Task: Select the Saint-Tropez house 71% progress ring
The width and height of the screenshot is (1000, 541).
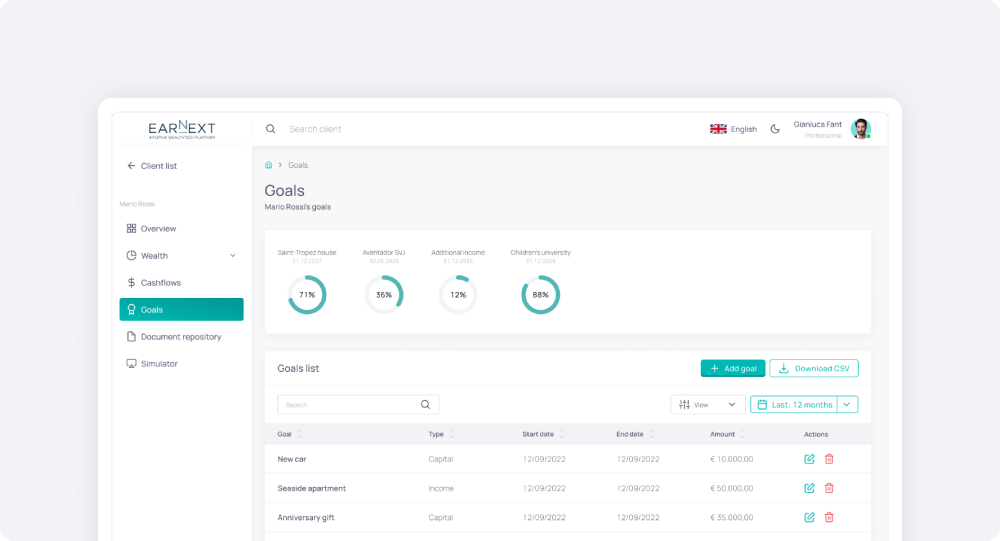Action: [x=307, y=295]
